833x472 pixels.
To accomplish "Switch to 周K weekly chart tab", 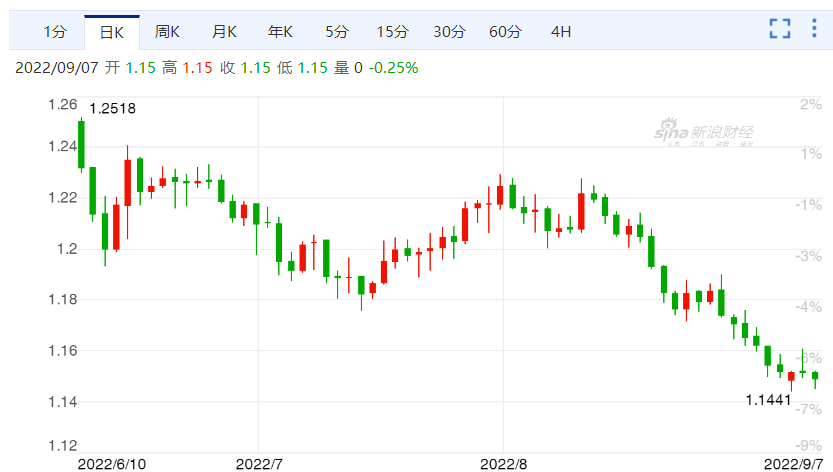I will (167, 32).
